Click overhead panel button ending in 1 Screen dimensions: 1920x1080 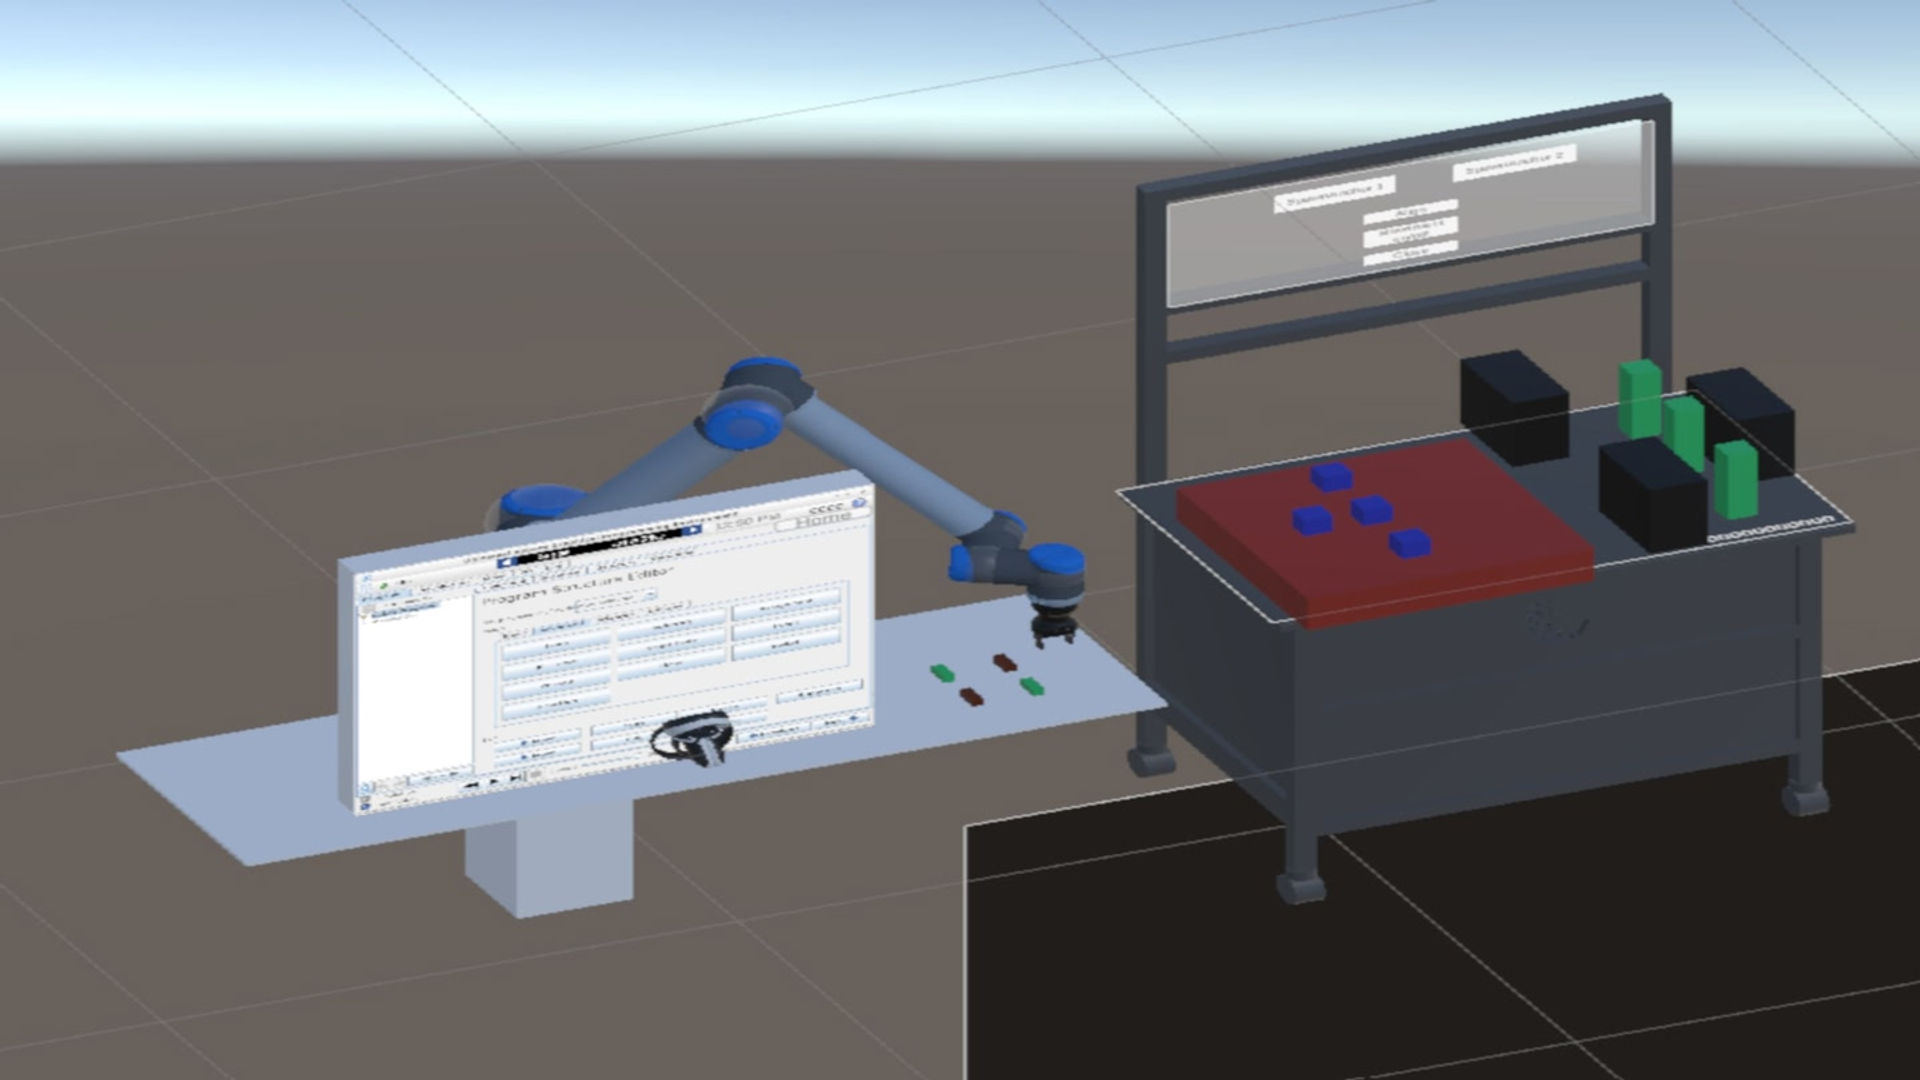(x=1334, y=194)
